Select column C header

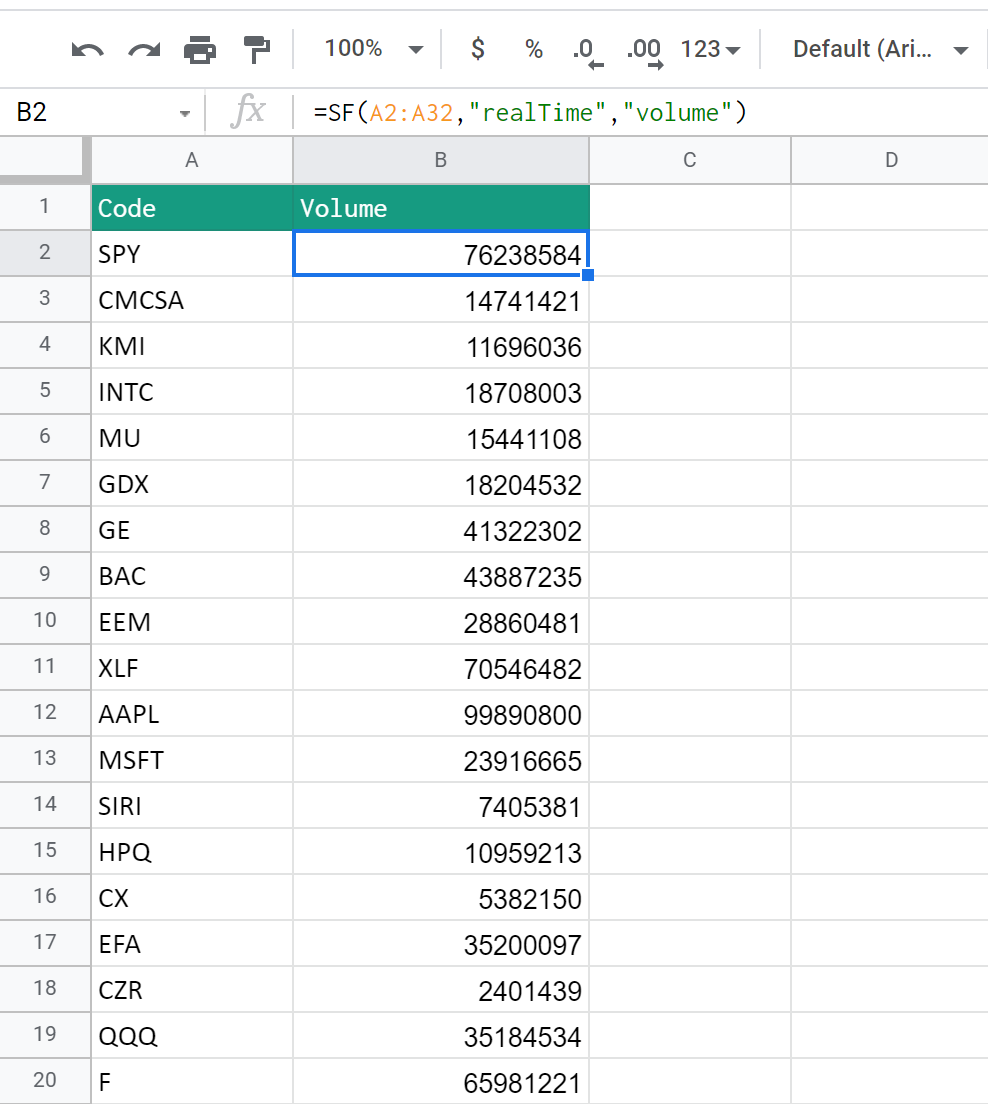[689, 161]
